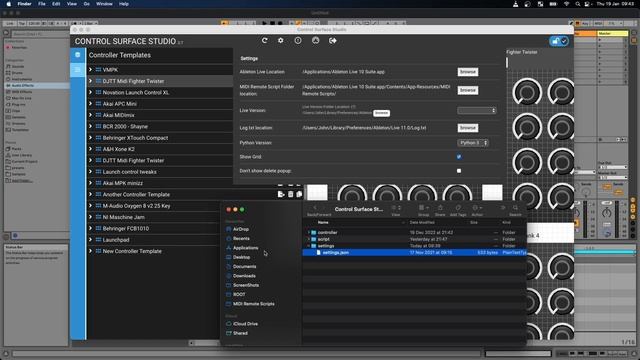This screenshot has height=360, width=640.
Task: Click the Share icon in Finder toolbar
Action: coord(440,208)
